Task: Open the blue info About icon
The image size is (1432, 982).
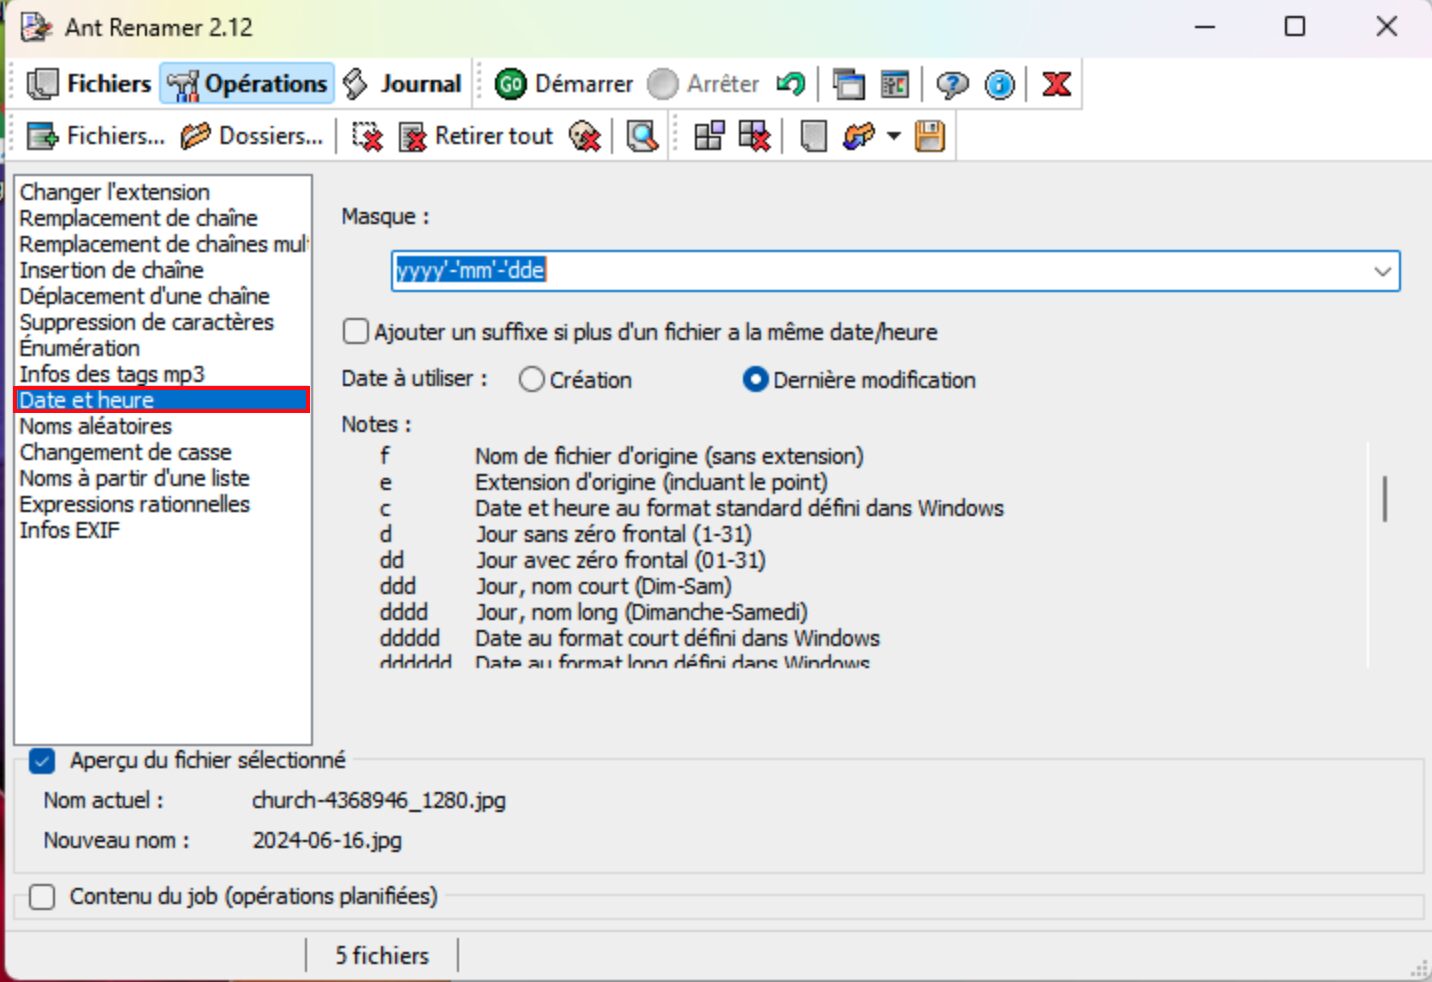Action: 999,84
